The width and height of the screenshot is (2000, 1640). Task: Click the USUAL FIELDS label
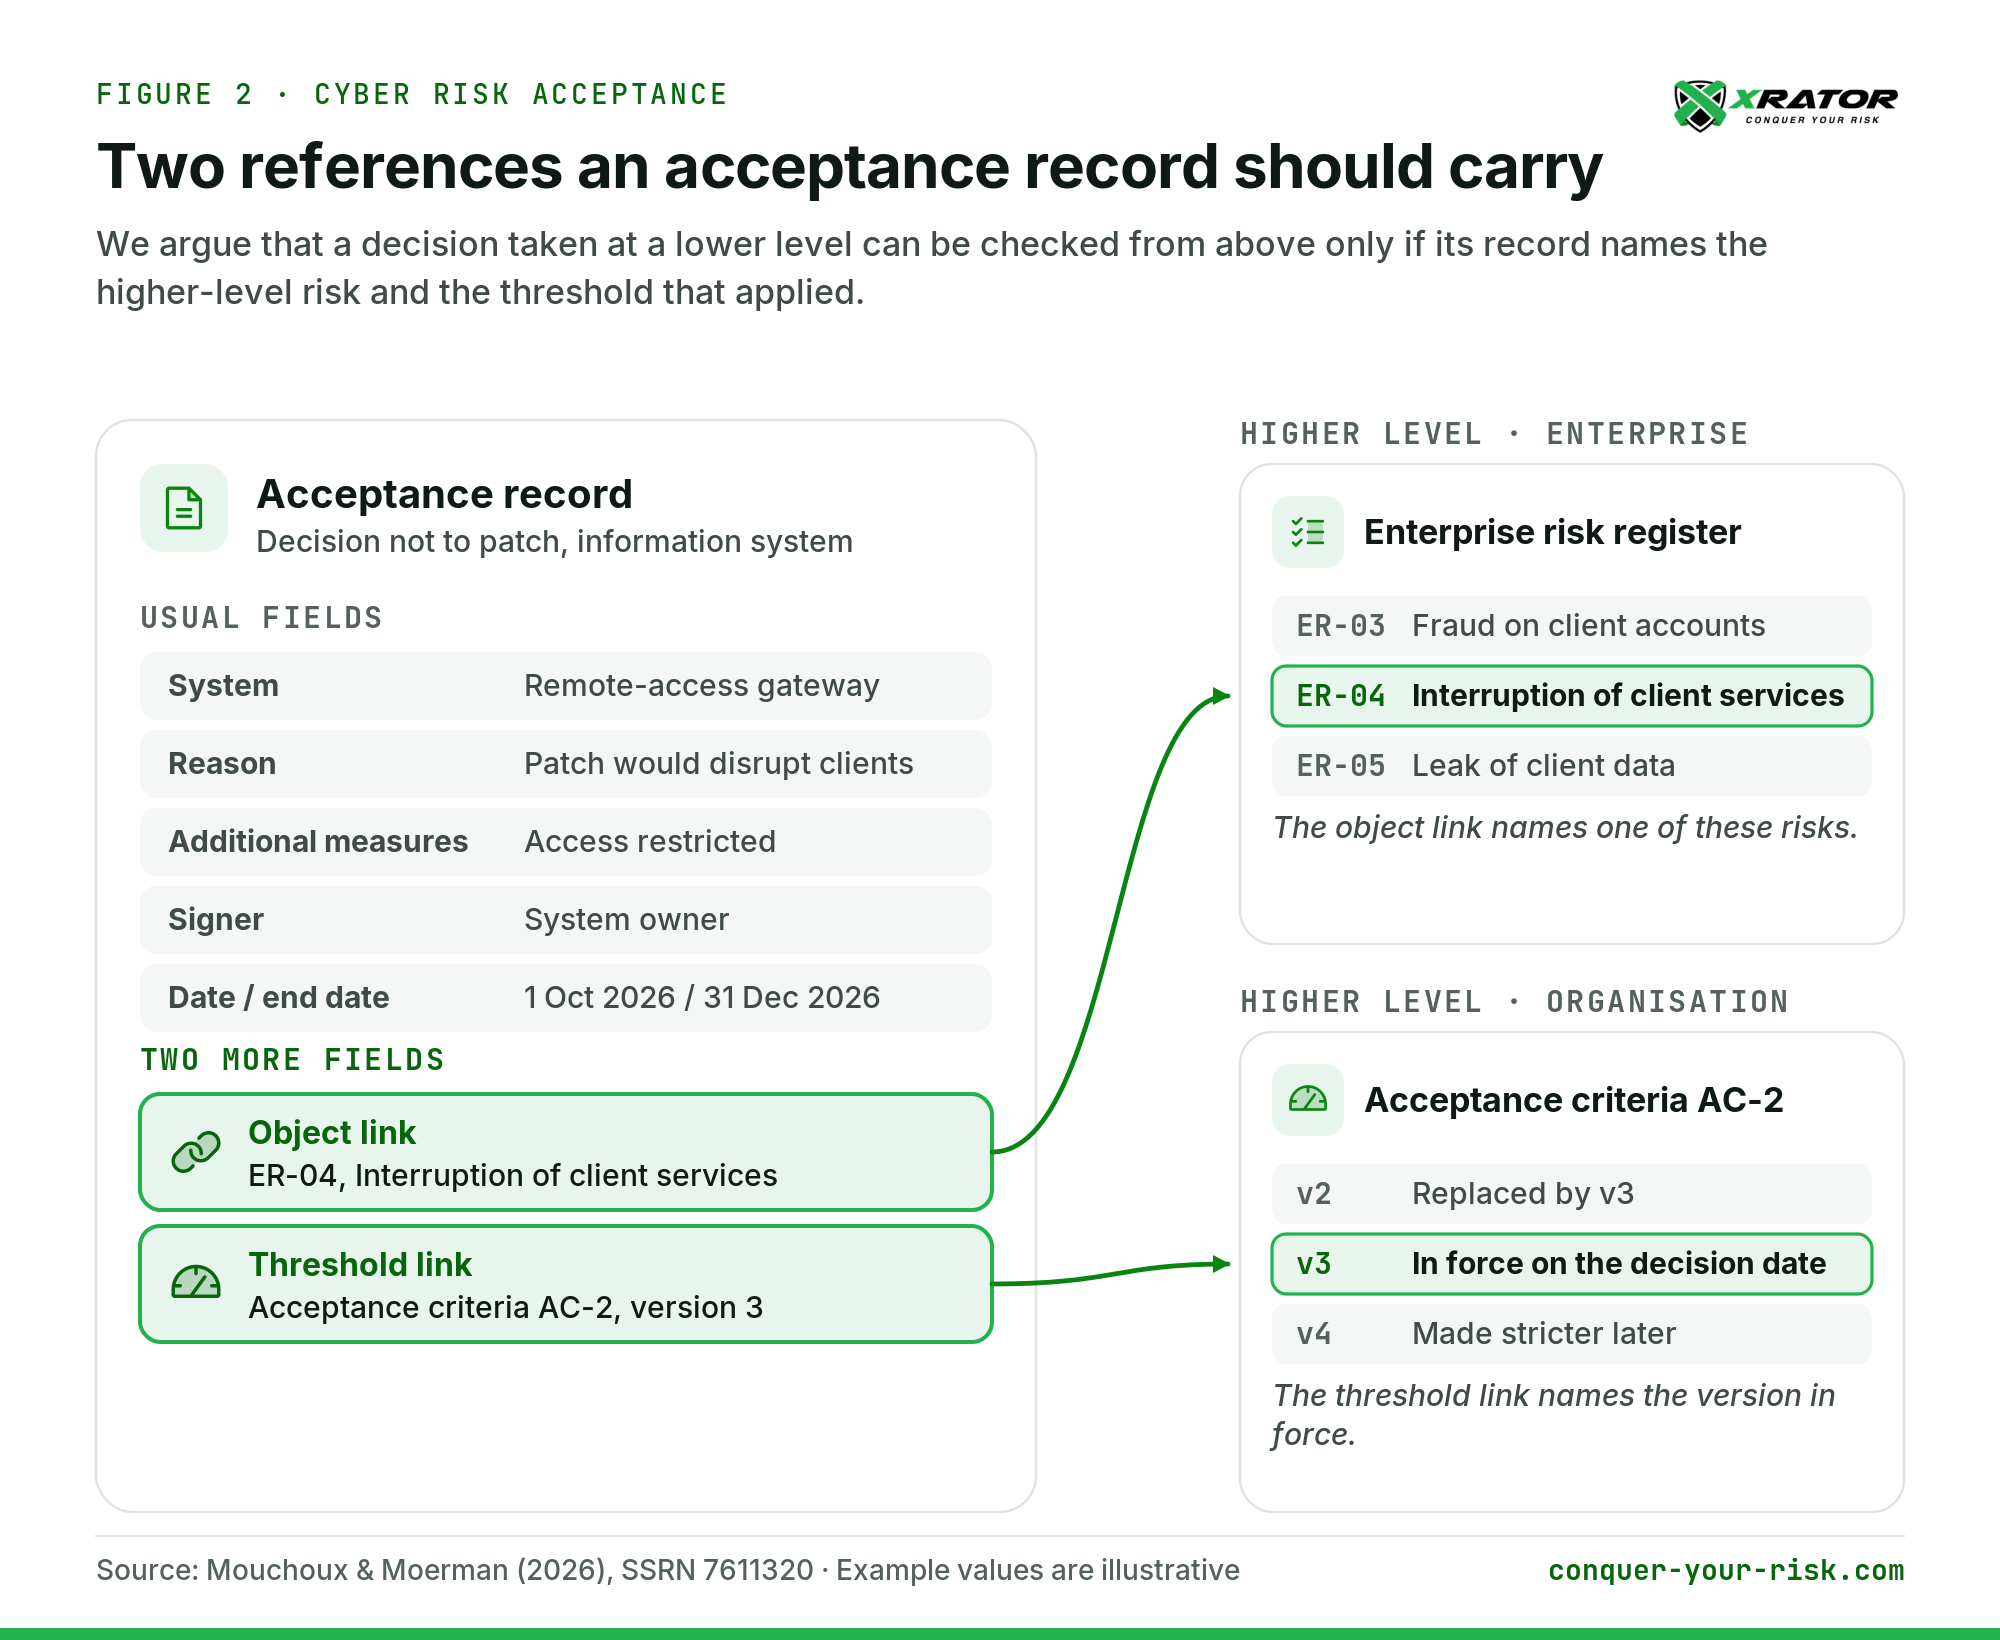pos(262,618)
